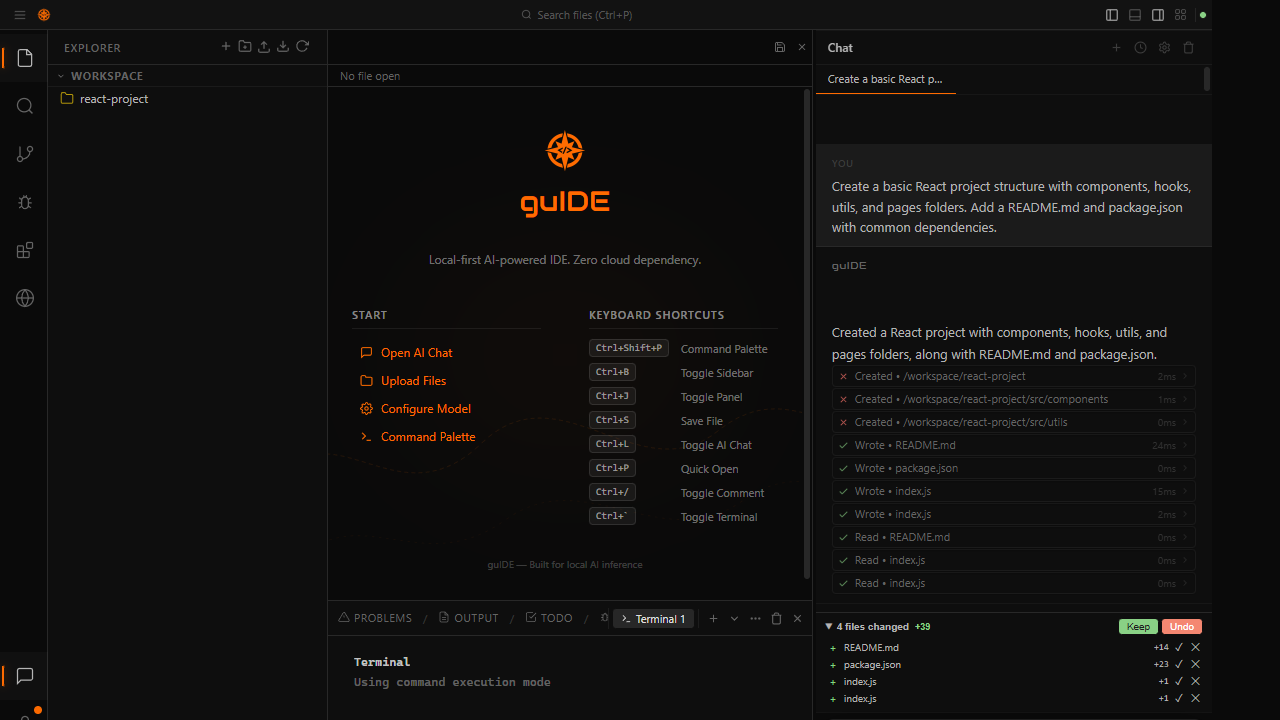Close the bottom panel
Screen dimensions: 1280x720
797,619
